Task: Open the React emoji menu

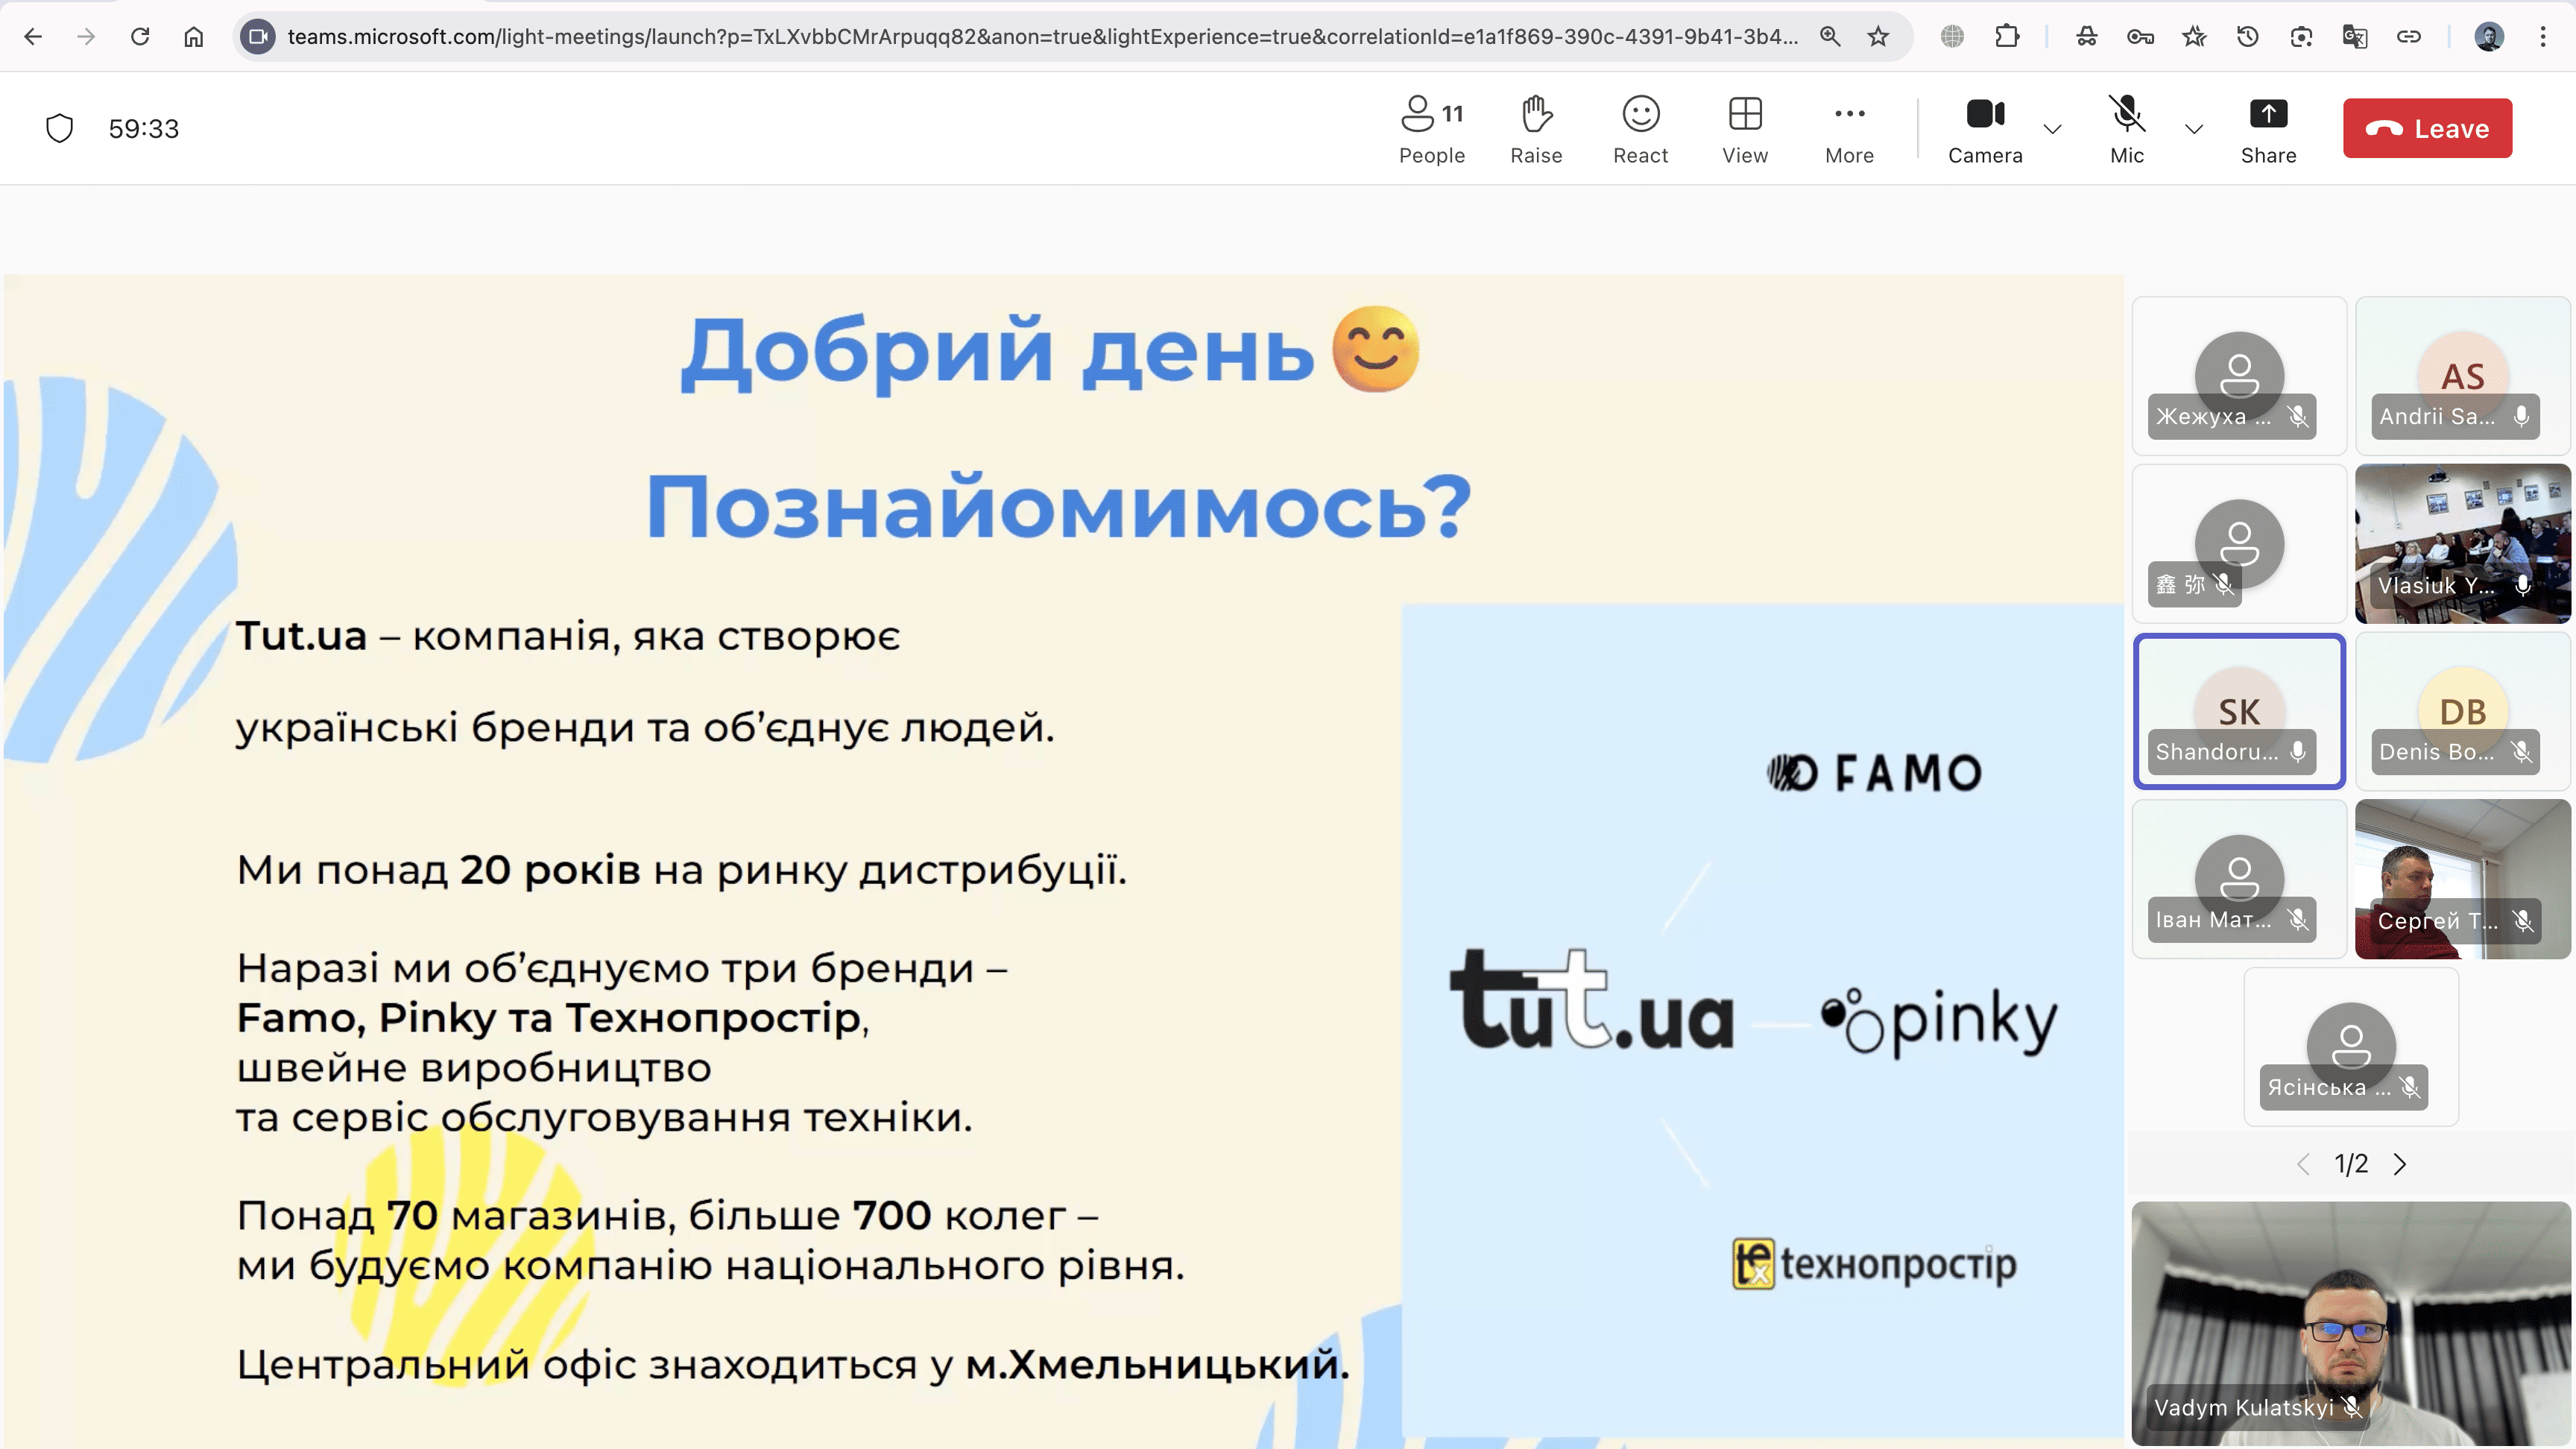Action: click(1640, 128)
